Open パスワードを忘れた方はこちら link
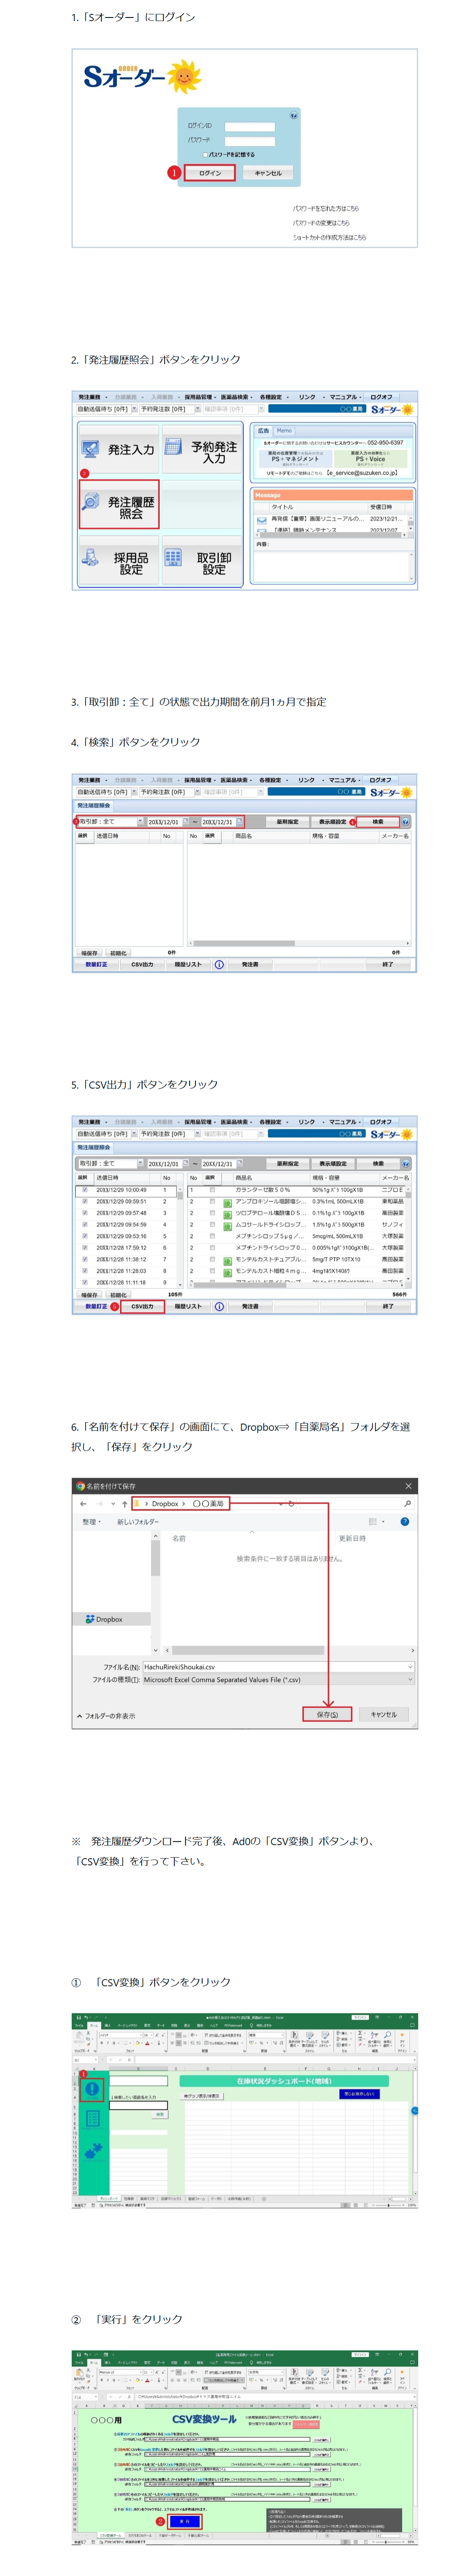Viewport: 476px width, 2576px height. [x=326, y=209]
